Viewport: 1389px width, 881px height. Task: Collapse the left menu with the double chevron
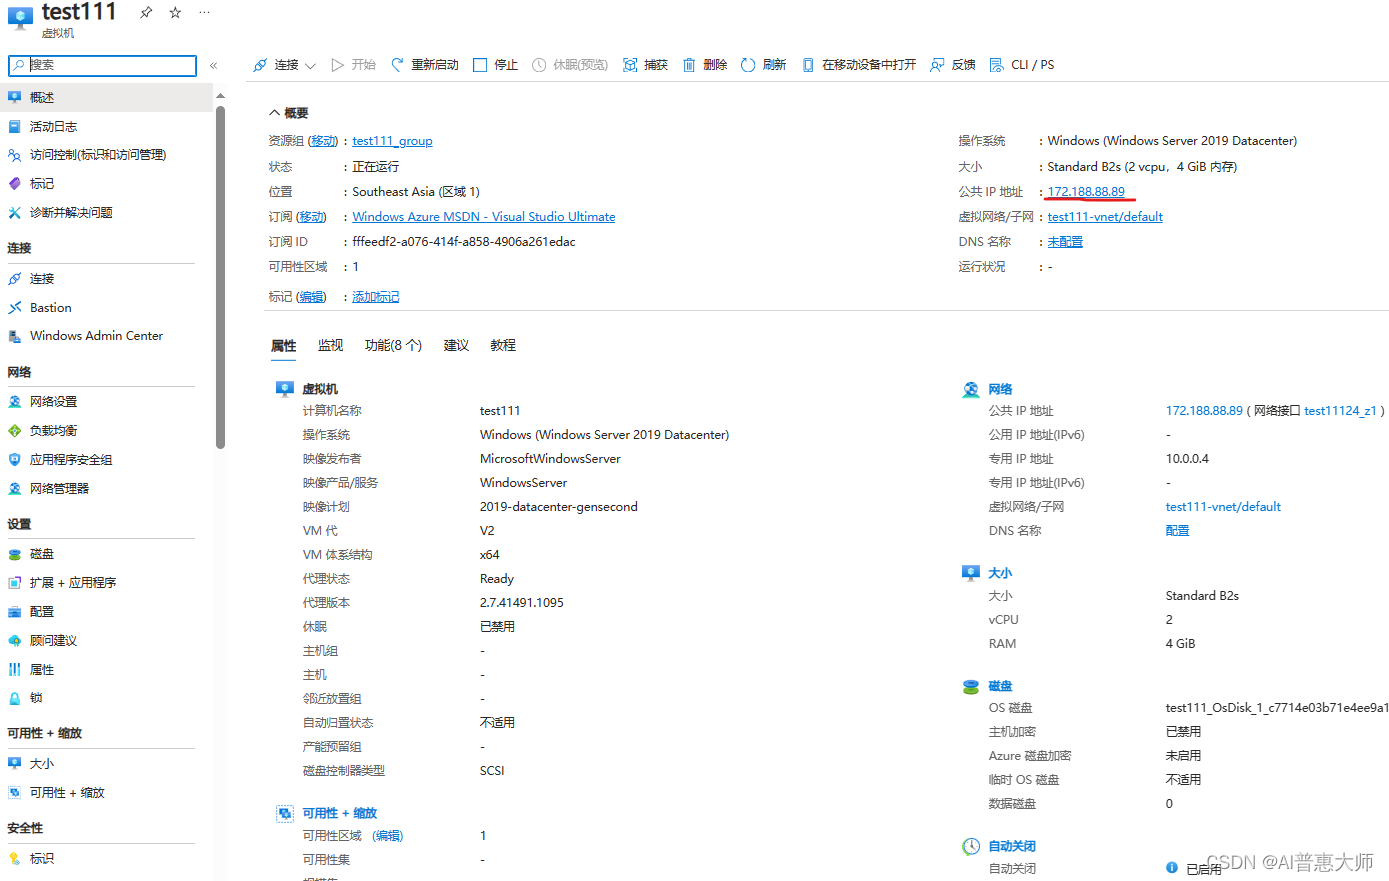(213, 66)
